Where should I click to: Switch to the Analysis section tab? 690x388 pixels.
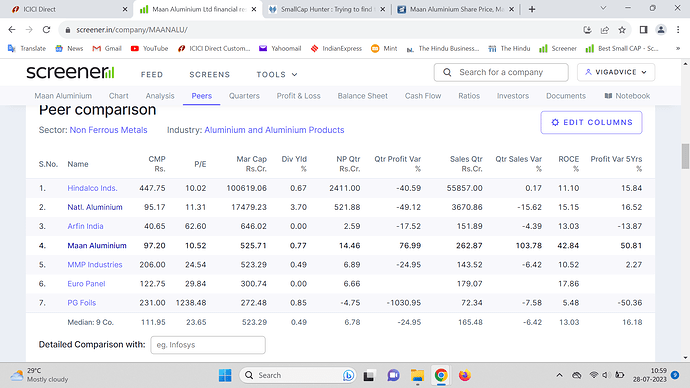pyautogui.click(x=160, y=96)
